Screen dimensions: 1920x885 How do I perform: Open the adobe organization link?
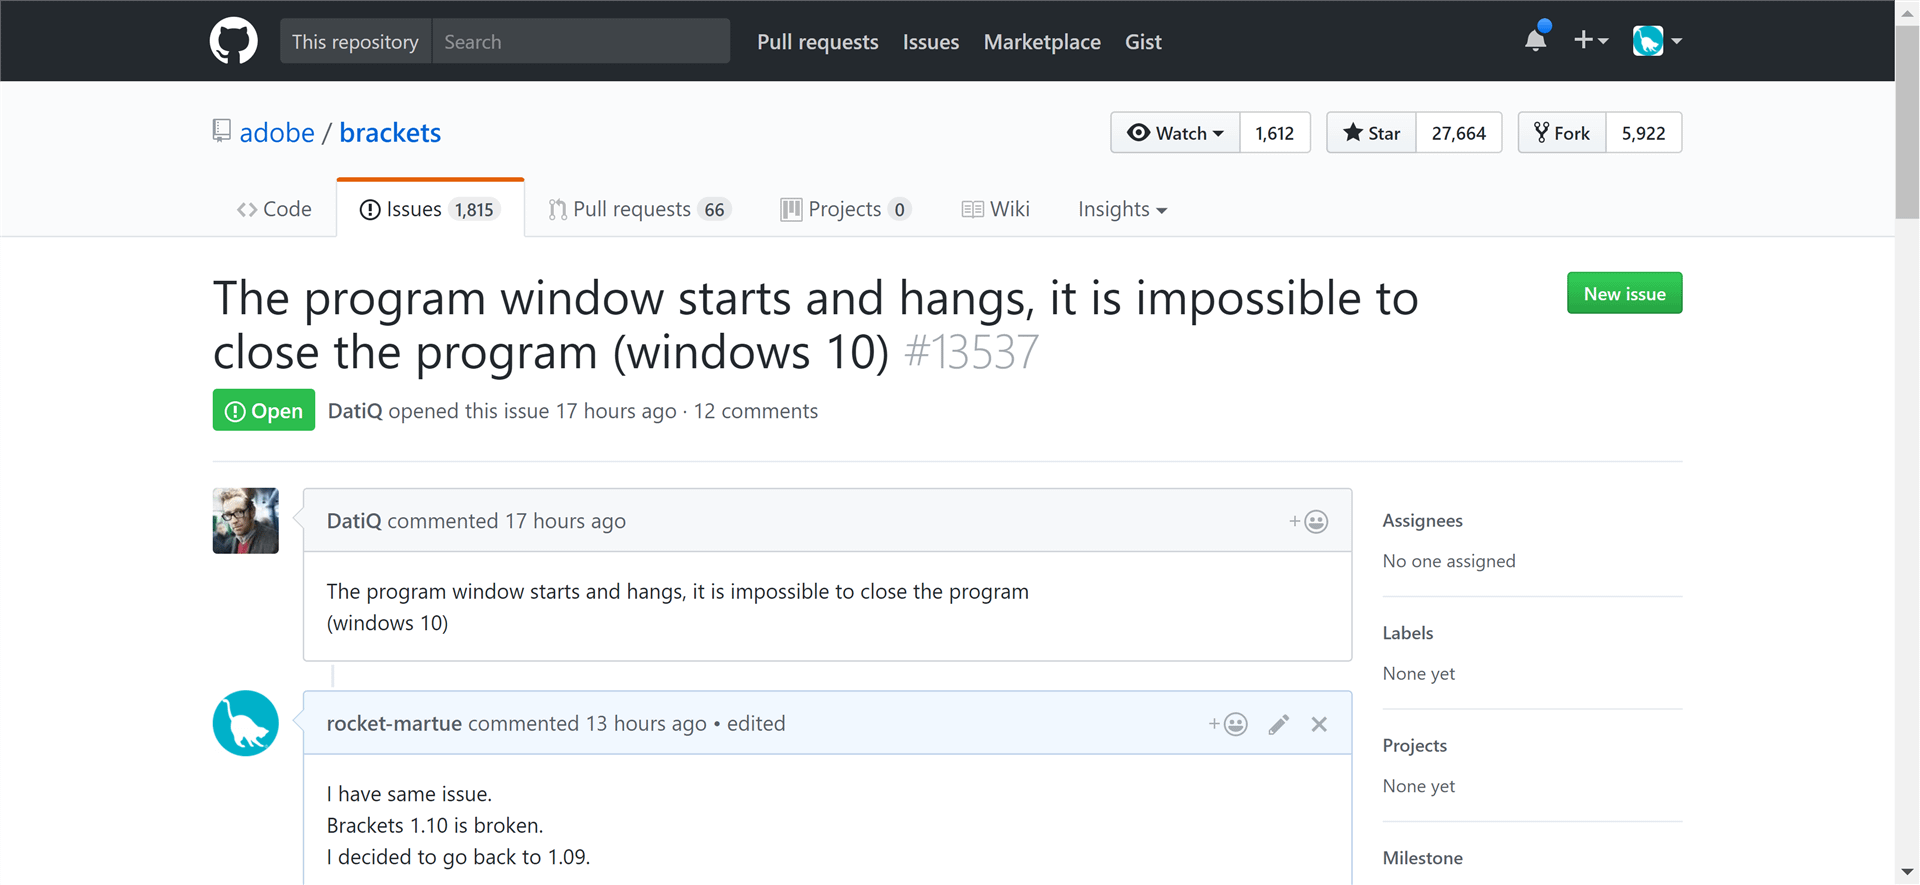click(277, 132)
